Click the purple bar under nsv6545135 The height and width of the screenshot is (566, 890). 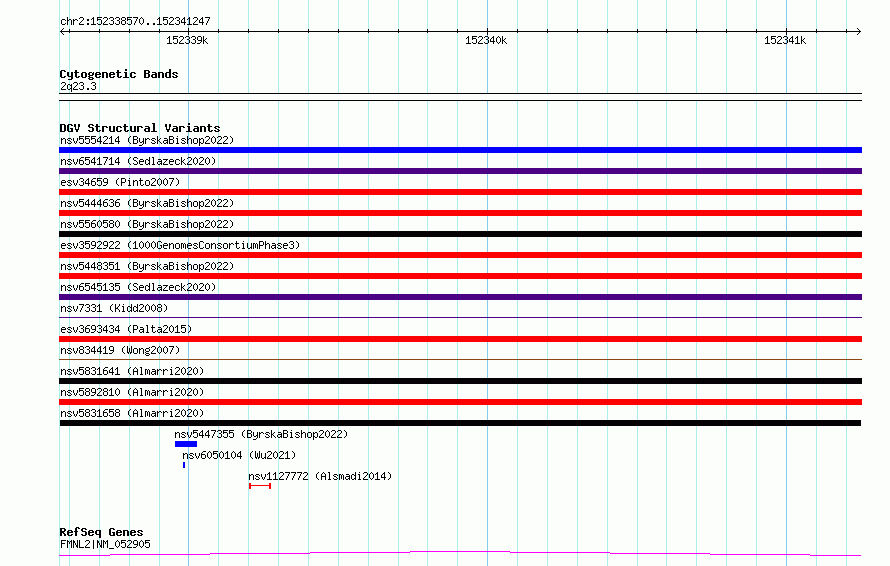point(460,297)
